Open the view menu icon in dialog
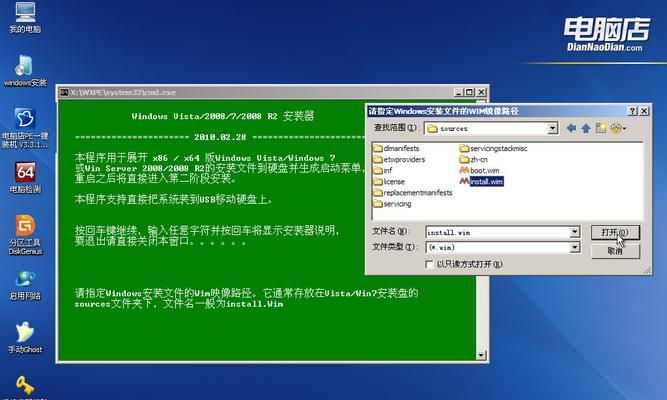This screenshot has height=400, width=667. [618, 128]
